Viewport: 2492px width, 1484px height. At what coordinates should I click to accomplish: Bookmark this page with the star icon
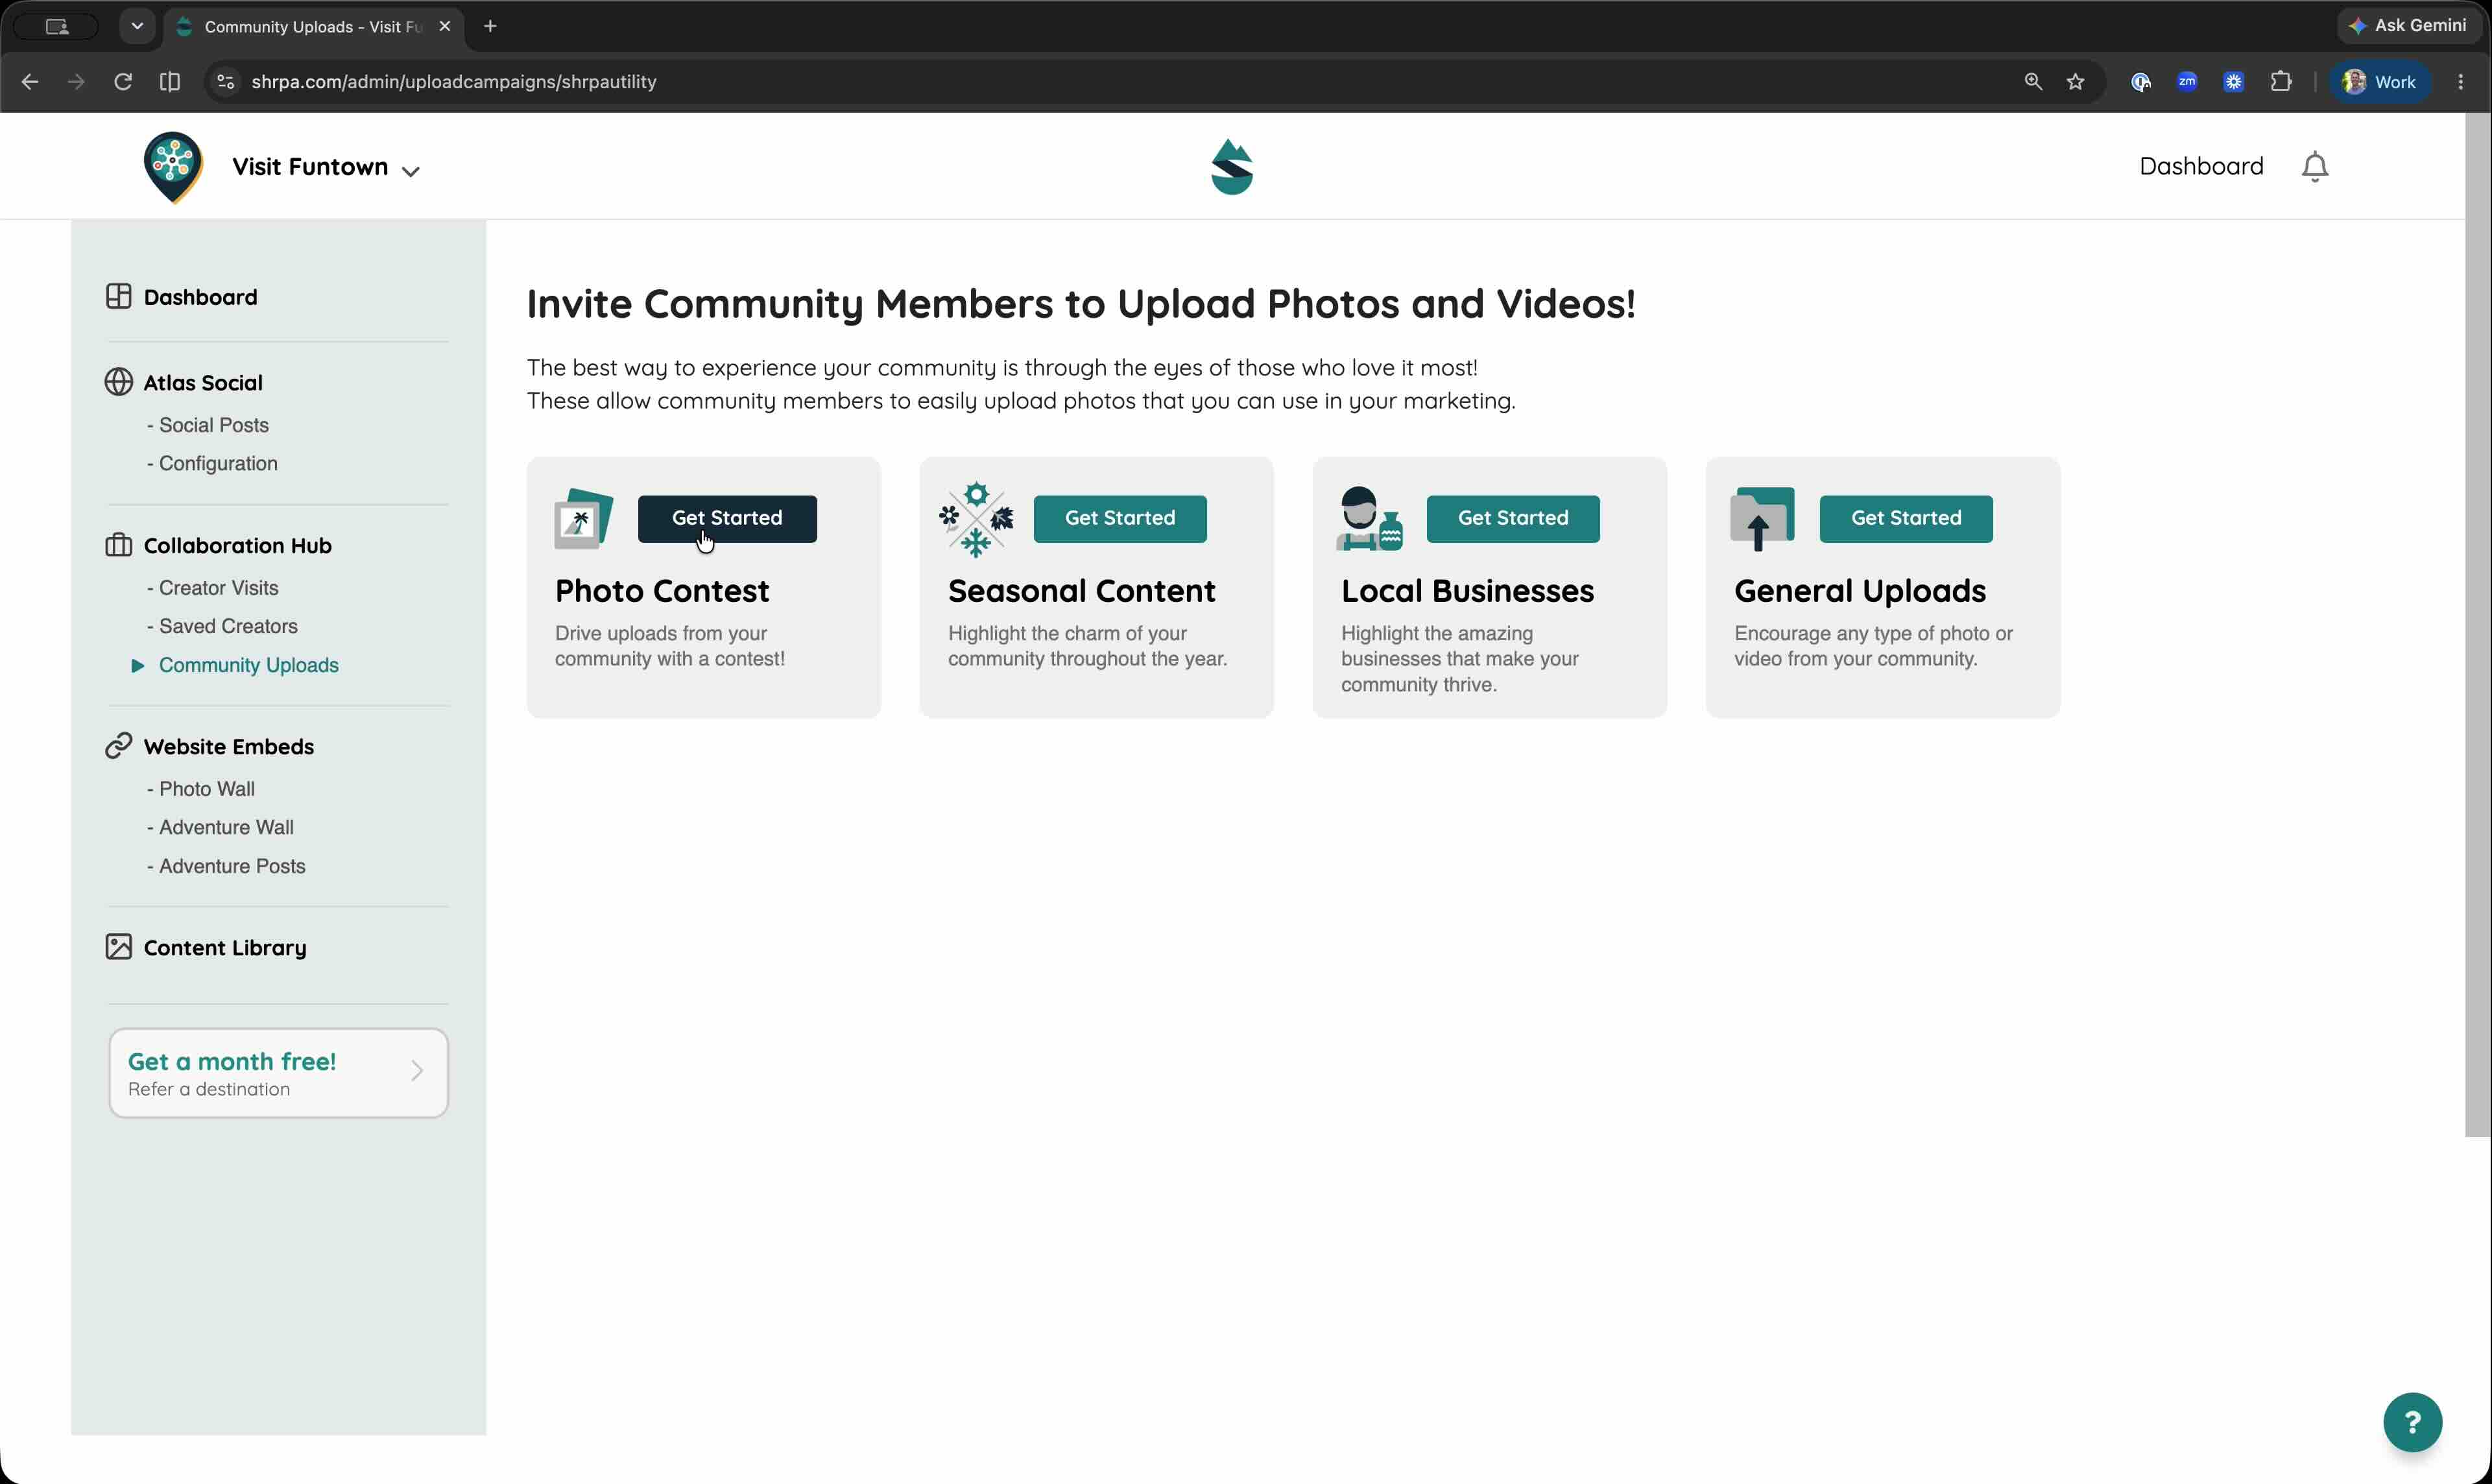tap(2075, 82)
